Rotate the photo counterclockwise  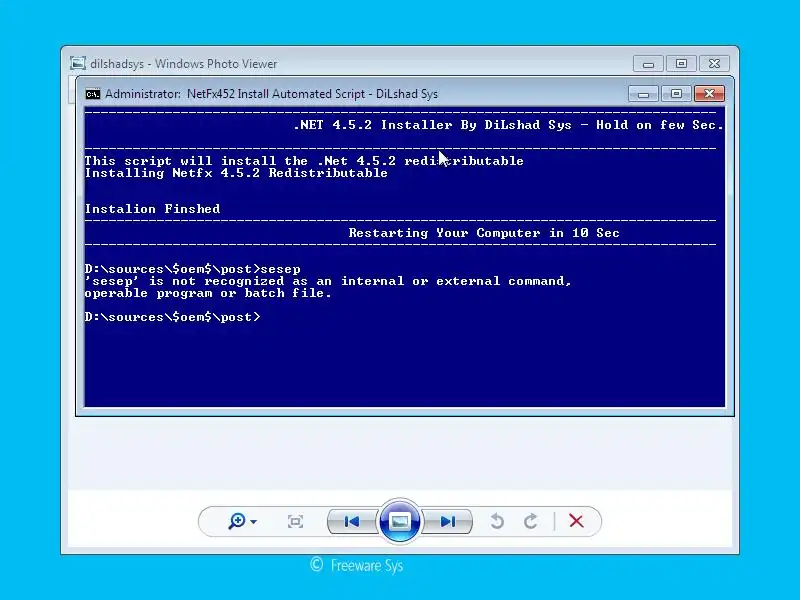(x=497, y=521)
